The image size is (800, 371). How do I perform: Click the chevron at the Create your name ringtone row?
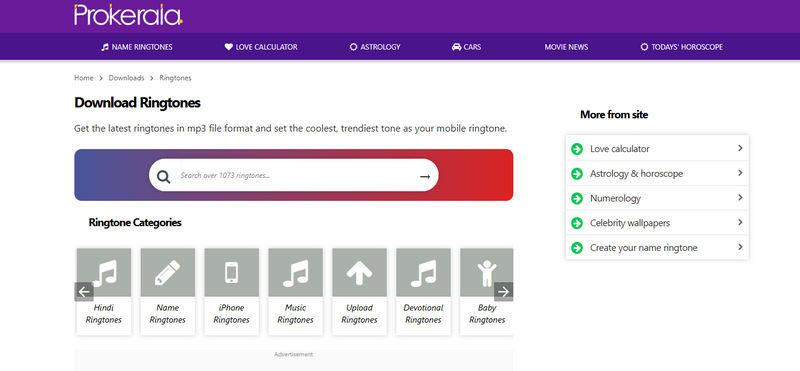click(740, 247)
